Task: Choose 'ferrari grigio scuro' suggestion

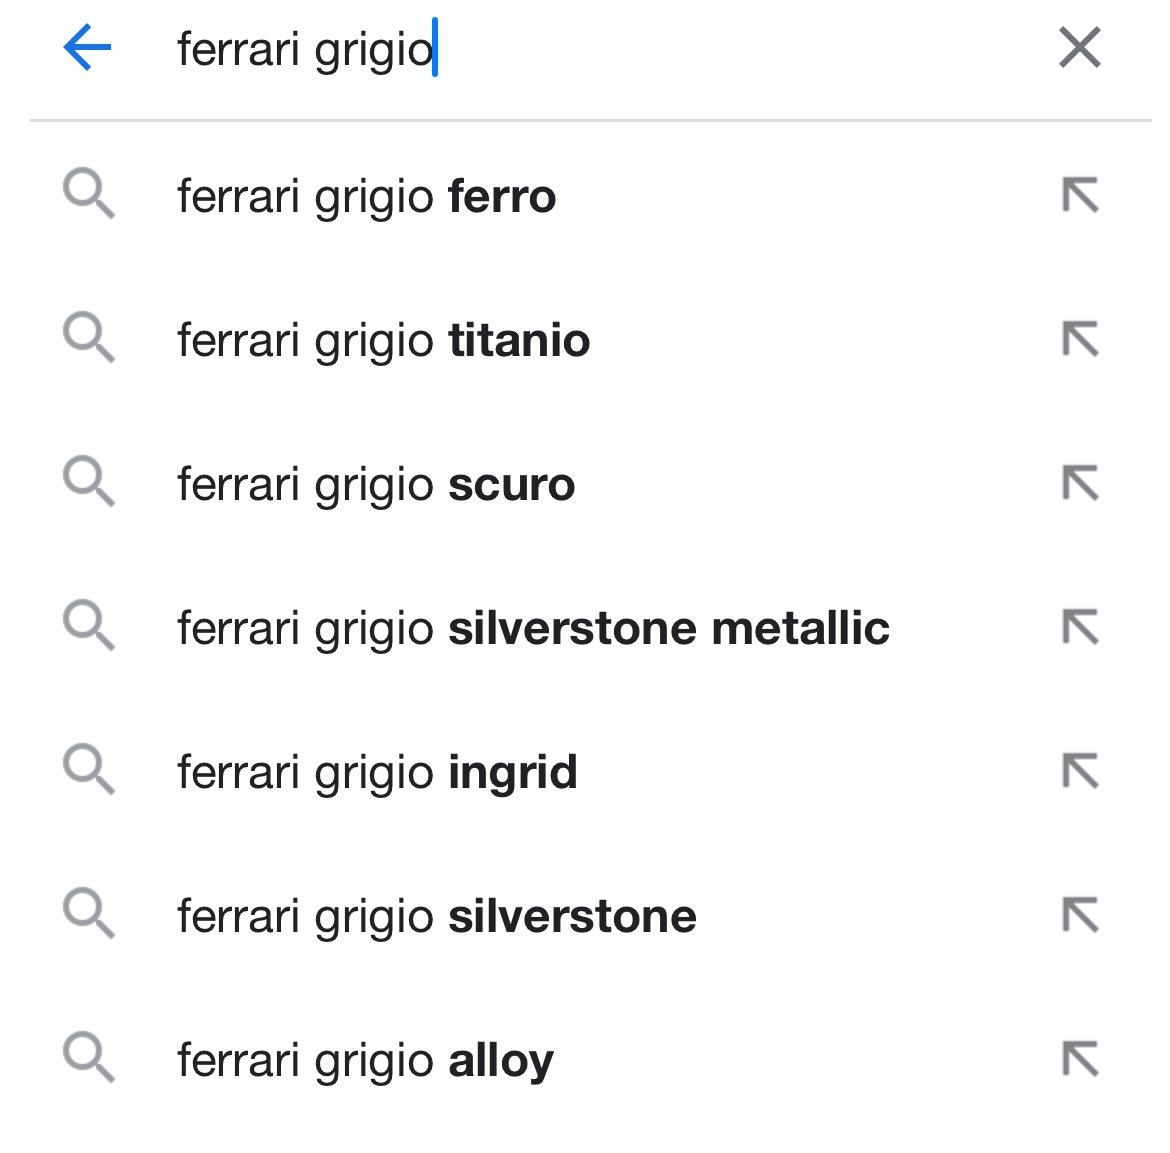Action: 376,484
